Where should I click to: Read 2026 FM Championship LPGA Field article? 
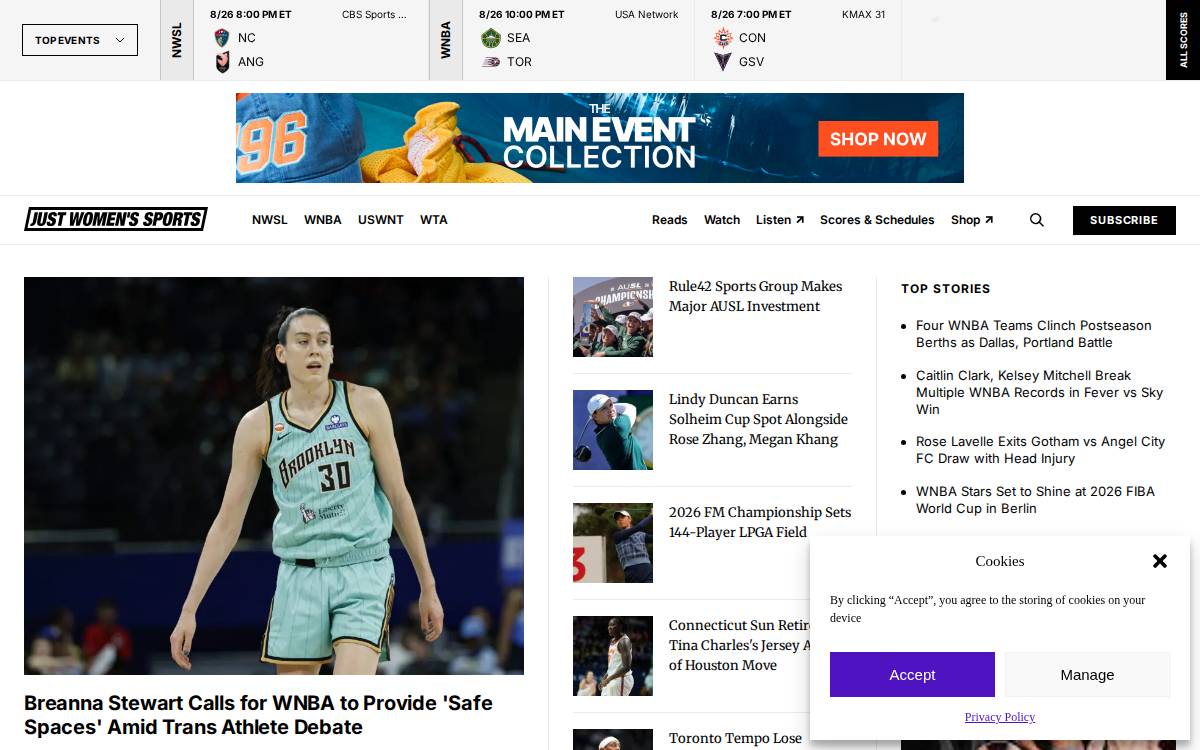point(760,522)
